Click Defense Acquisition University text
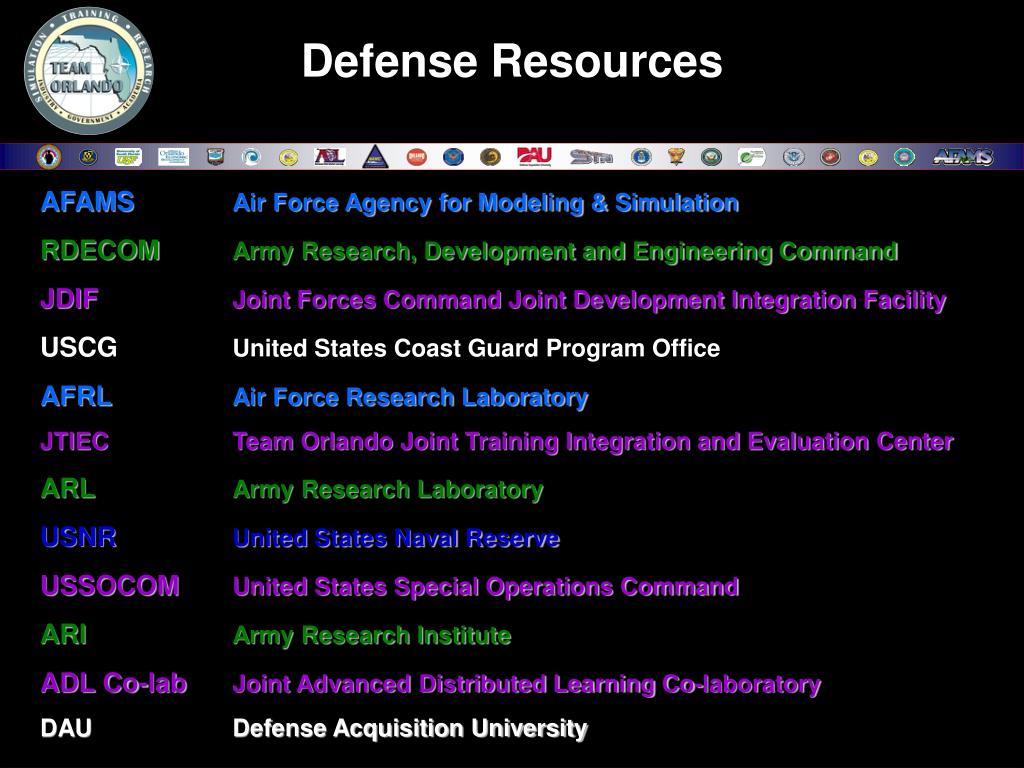 [x=410, y=729]
